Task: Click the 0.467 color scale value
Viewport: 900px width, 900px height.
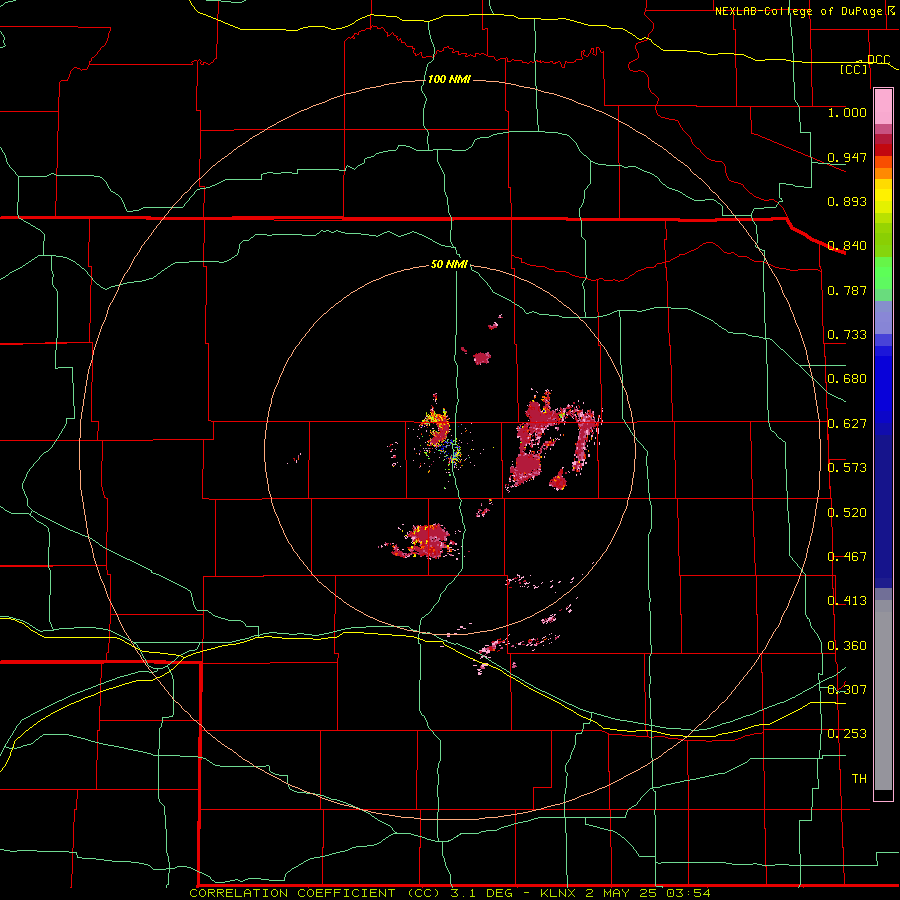Action: tap(847, 557)
